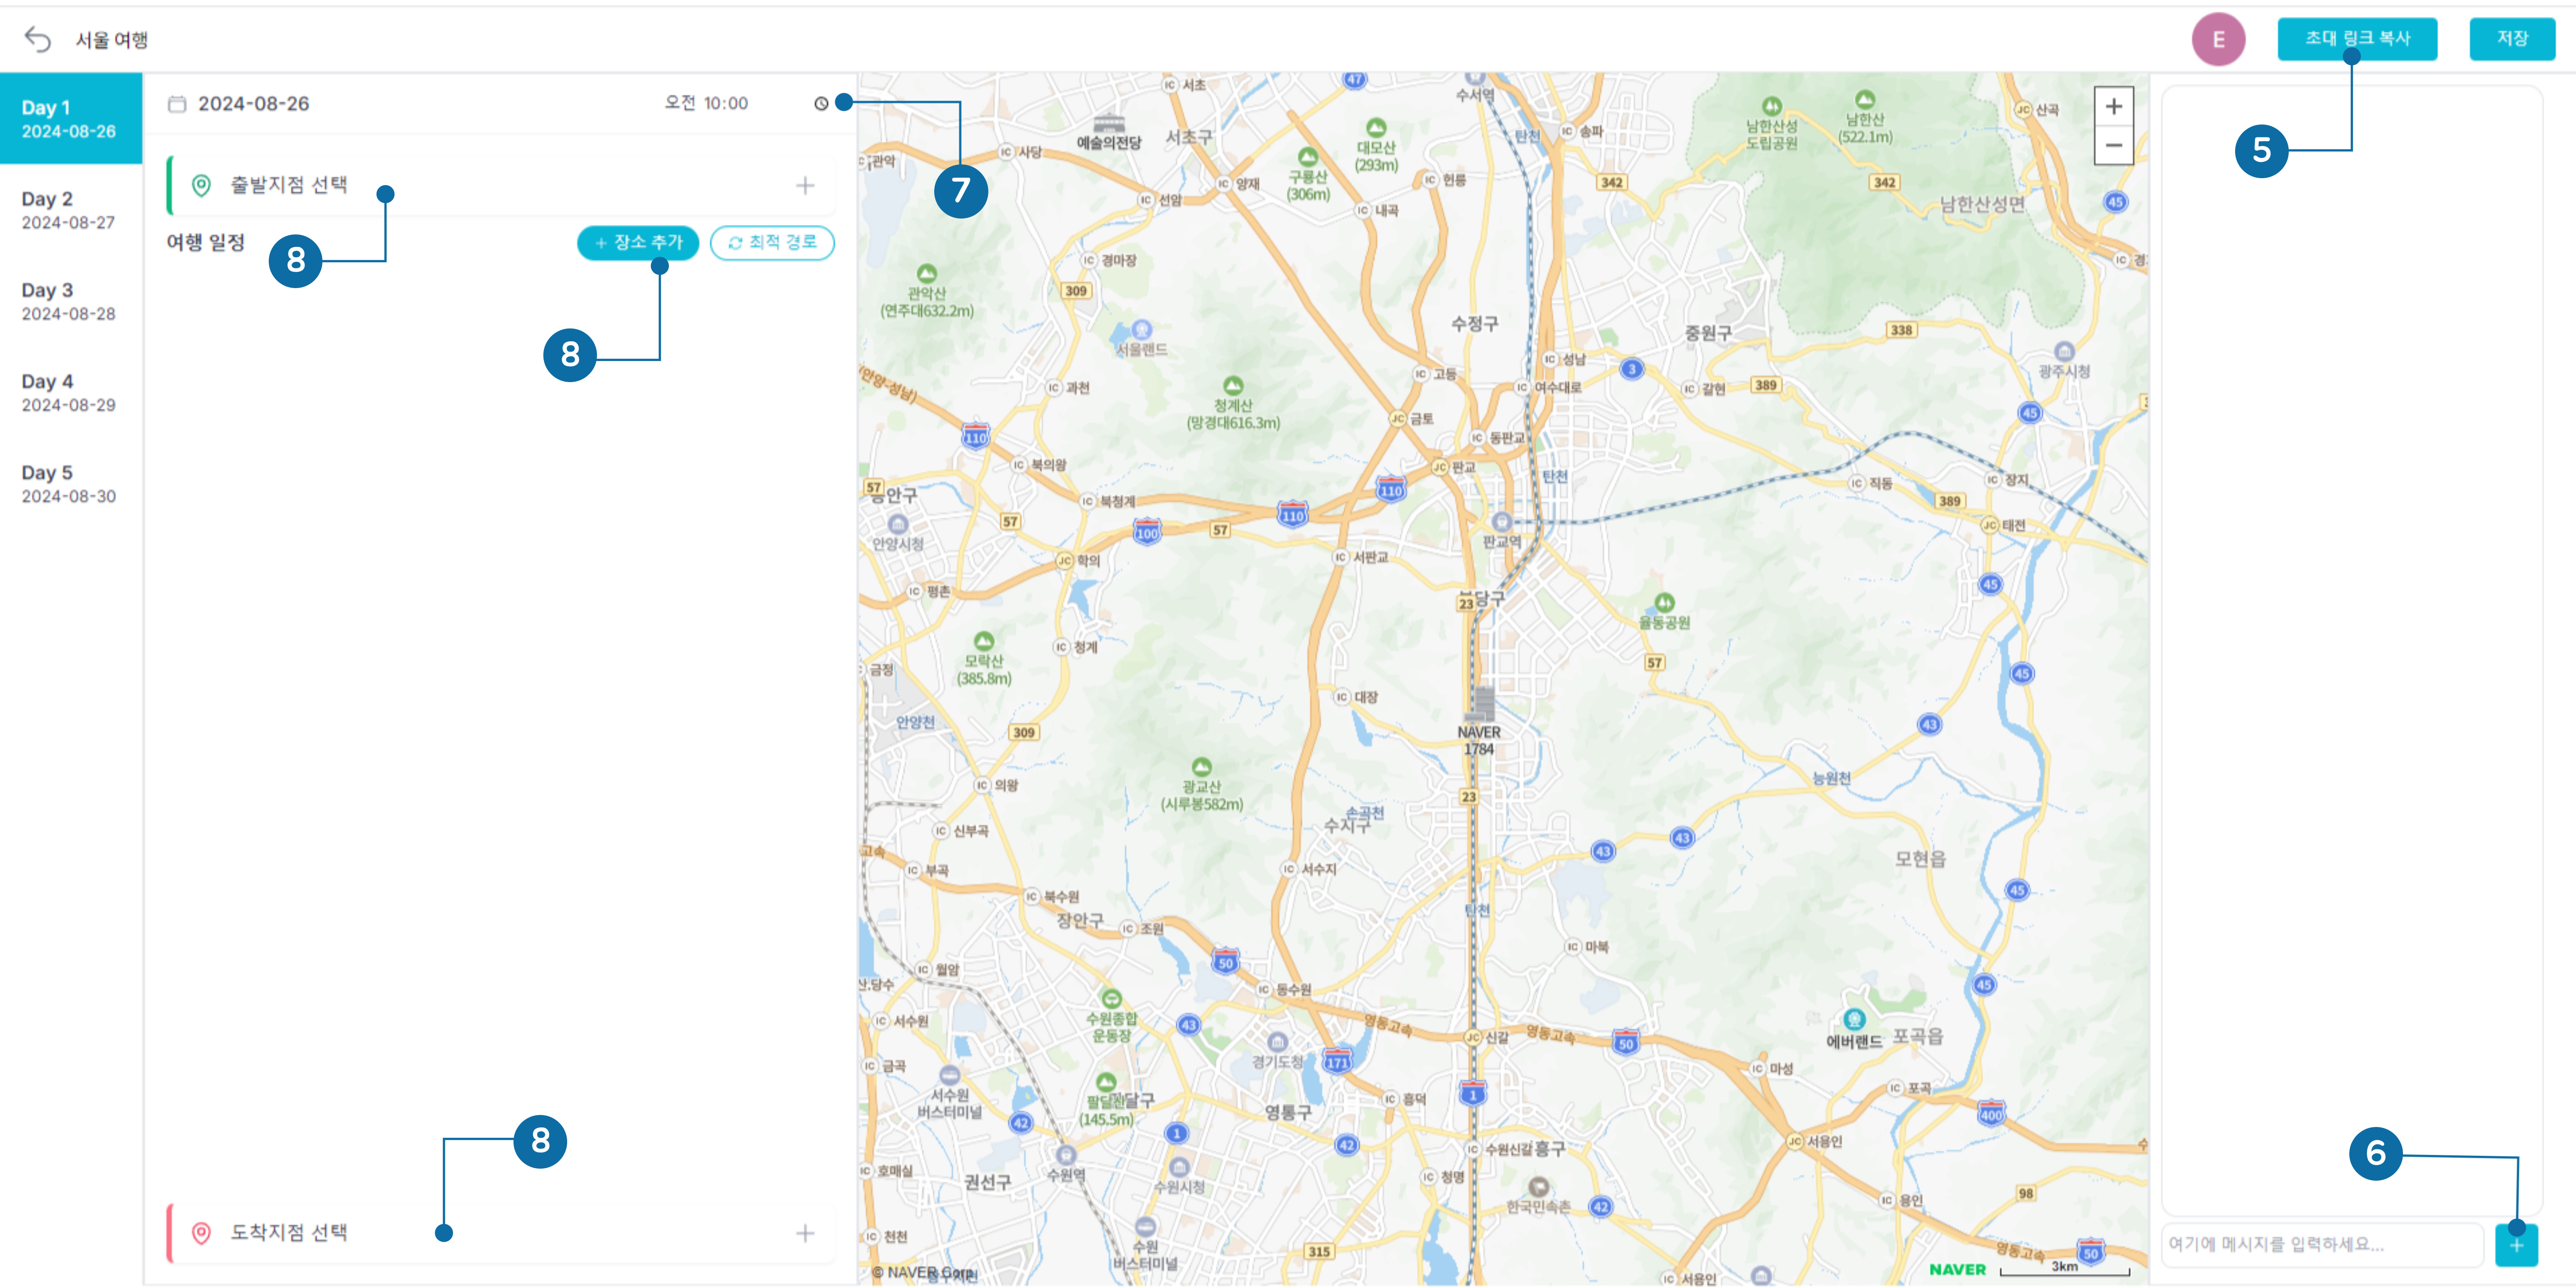Add a place with 장소 추가
The image size is (2576, 1288).
(638, 242)
